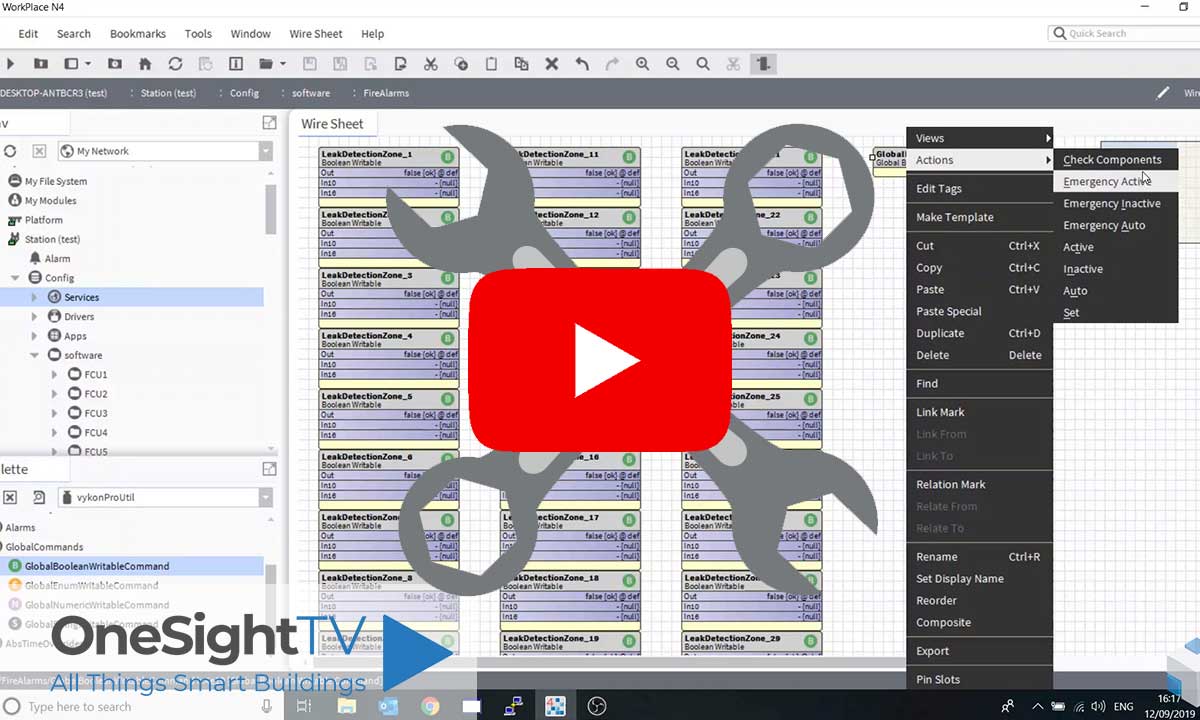Expand the Apps tree node
The image size is (1200, 720).
click(34, 336)
